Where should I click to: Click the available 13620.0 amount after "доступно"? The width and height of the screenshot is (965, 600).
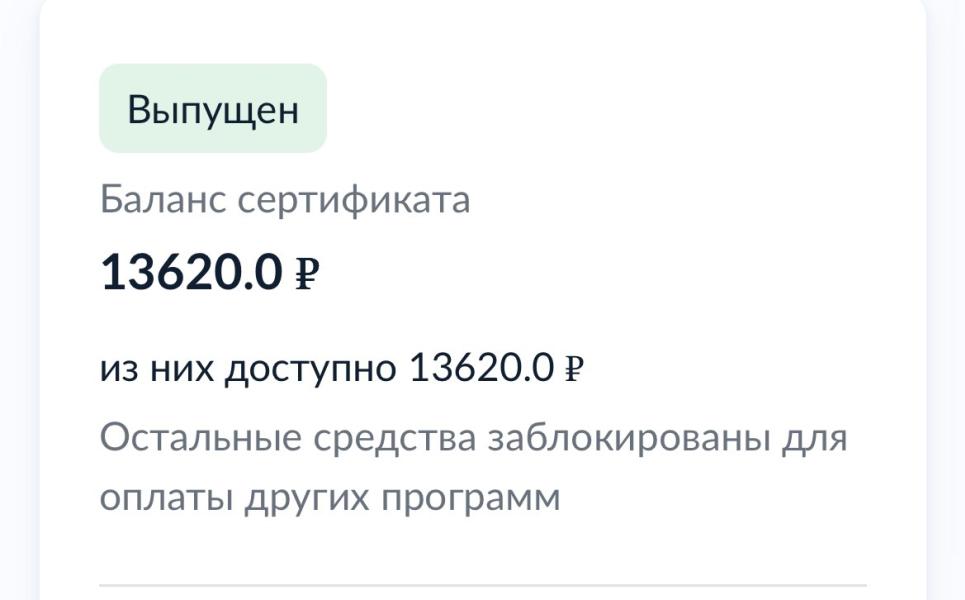point(481,369)
